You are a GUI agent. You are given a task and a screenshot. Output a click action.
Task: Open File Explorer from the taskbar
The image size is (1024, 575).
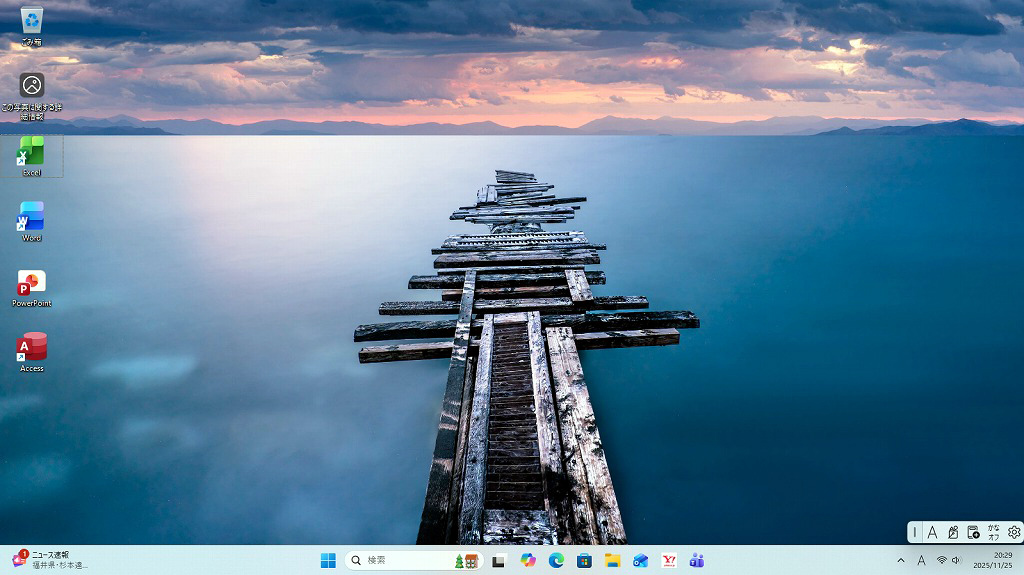[x=612, y=560]
